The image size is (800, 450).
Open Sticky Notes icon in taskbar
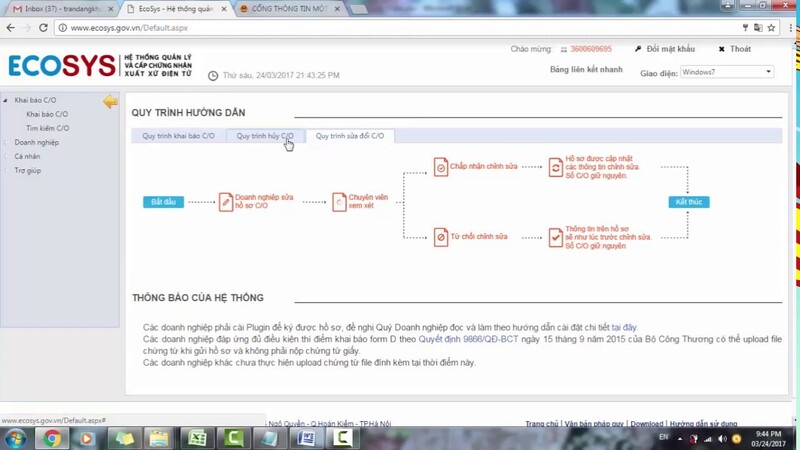(x=124, y=438)
